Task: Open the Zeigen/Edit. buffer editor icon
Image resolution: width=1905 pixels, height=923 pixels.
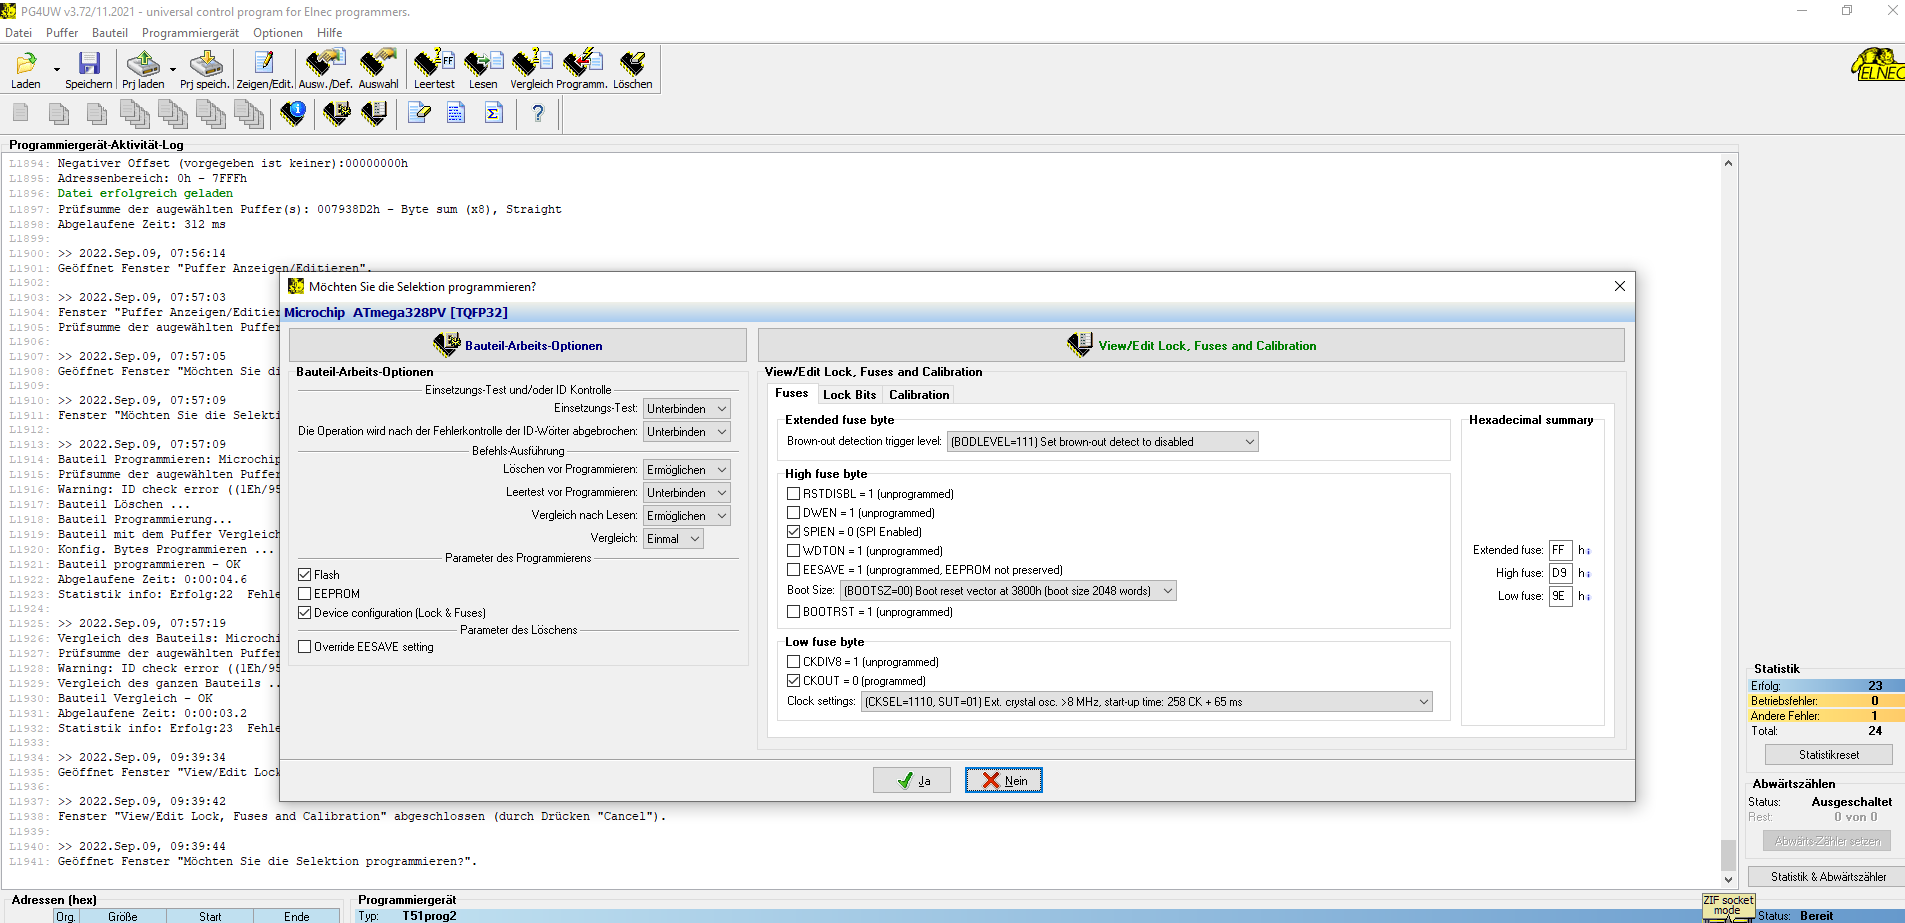Action: click(x=264, y=64)
